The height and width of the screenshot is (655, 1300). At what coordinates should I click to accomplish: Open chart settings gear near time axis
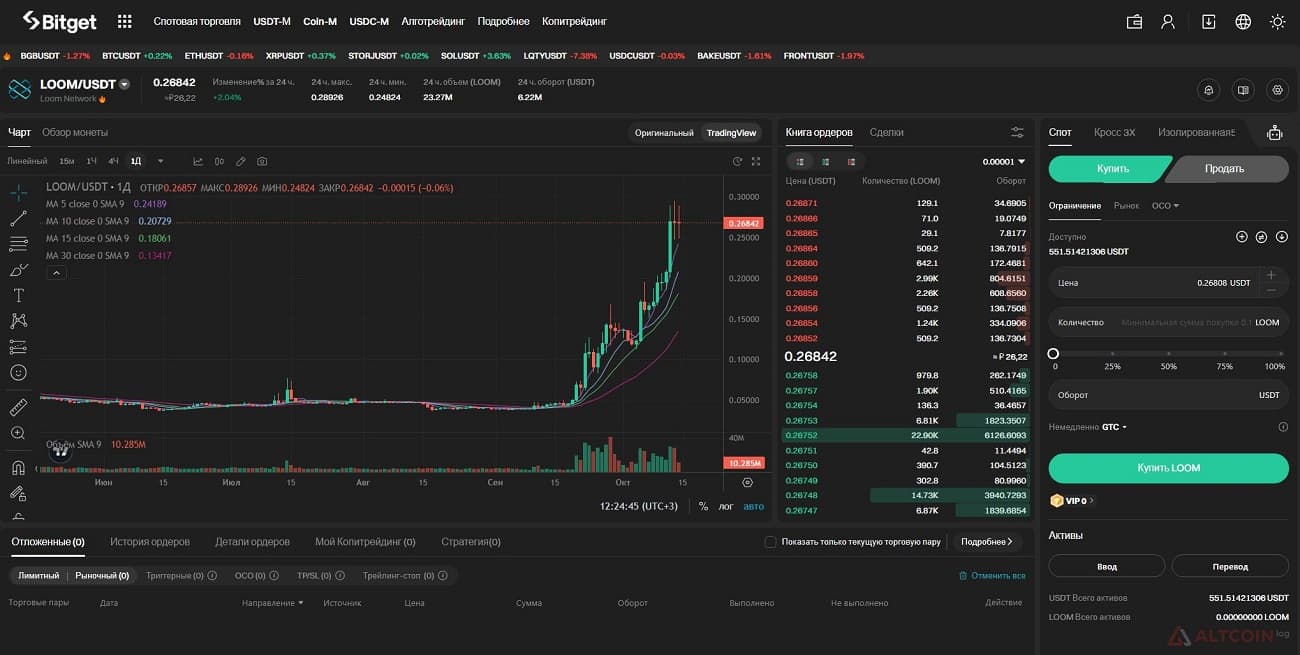click(x=747, y=482)
